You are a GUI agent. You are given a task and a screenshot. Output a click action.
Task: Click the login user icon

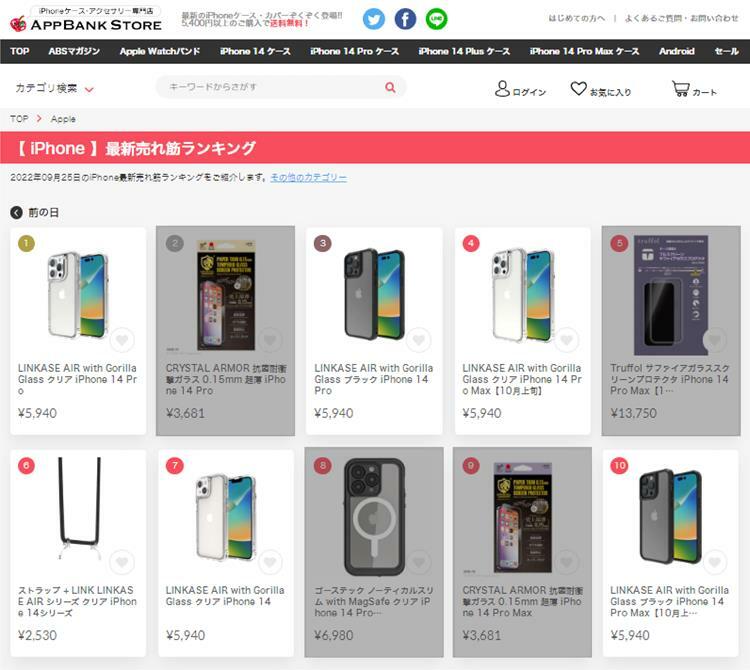click(502, 88)
